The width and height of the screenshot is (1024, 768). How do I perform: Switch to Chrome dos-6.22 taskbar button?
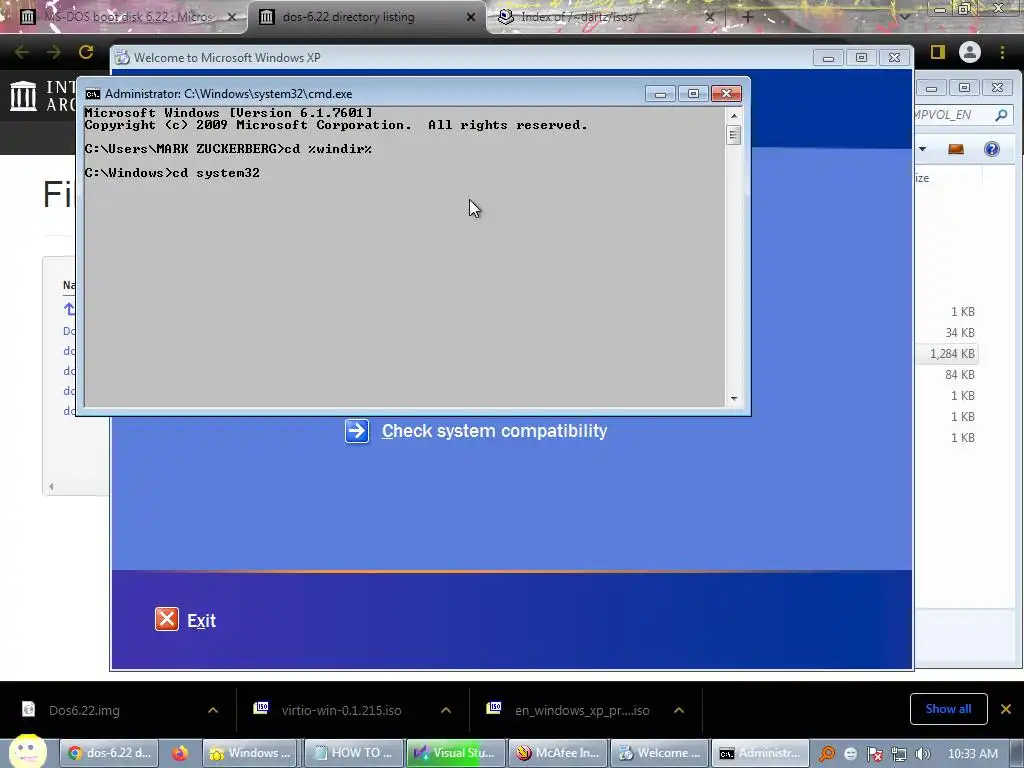(x=110, y=753)
